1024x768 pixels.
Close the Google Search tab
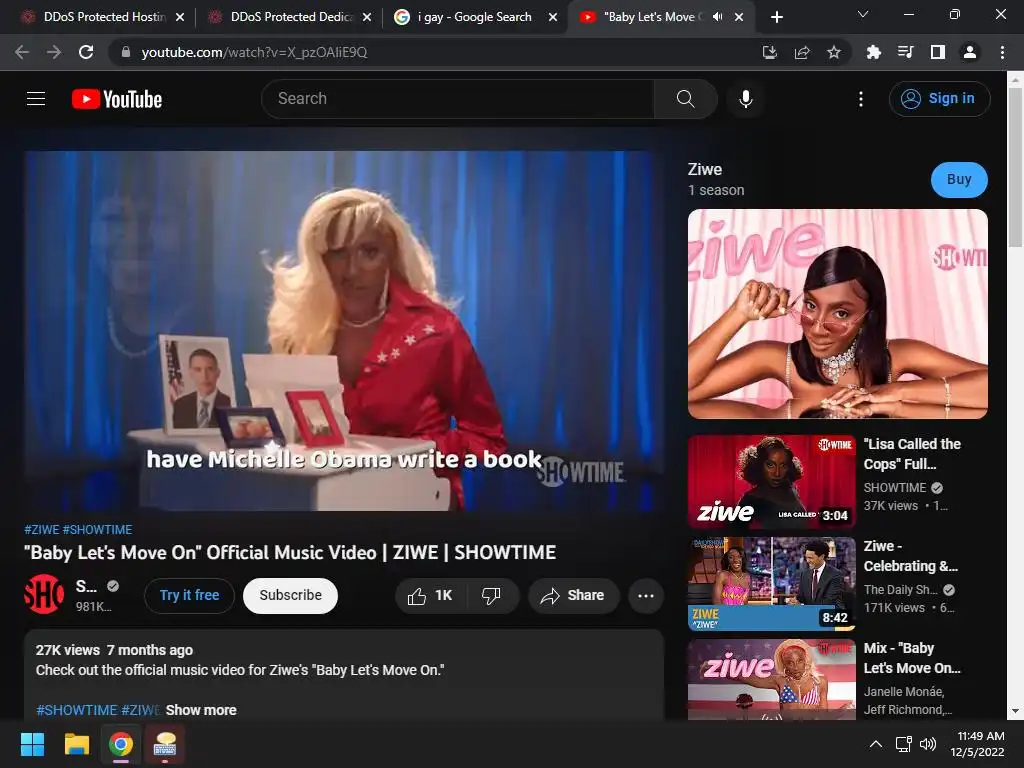click(x=553, y=17)
